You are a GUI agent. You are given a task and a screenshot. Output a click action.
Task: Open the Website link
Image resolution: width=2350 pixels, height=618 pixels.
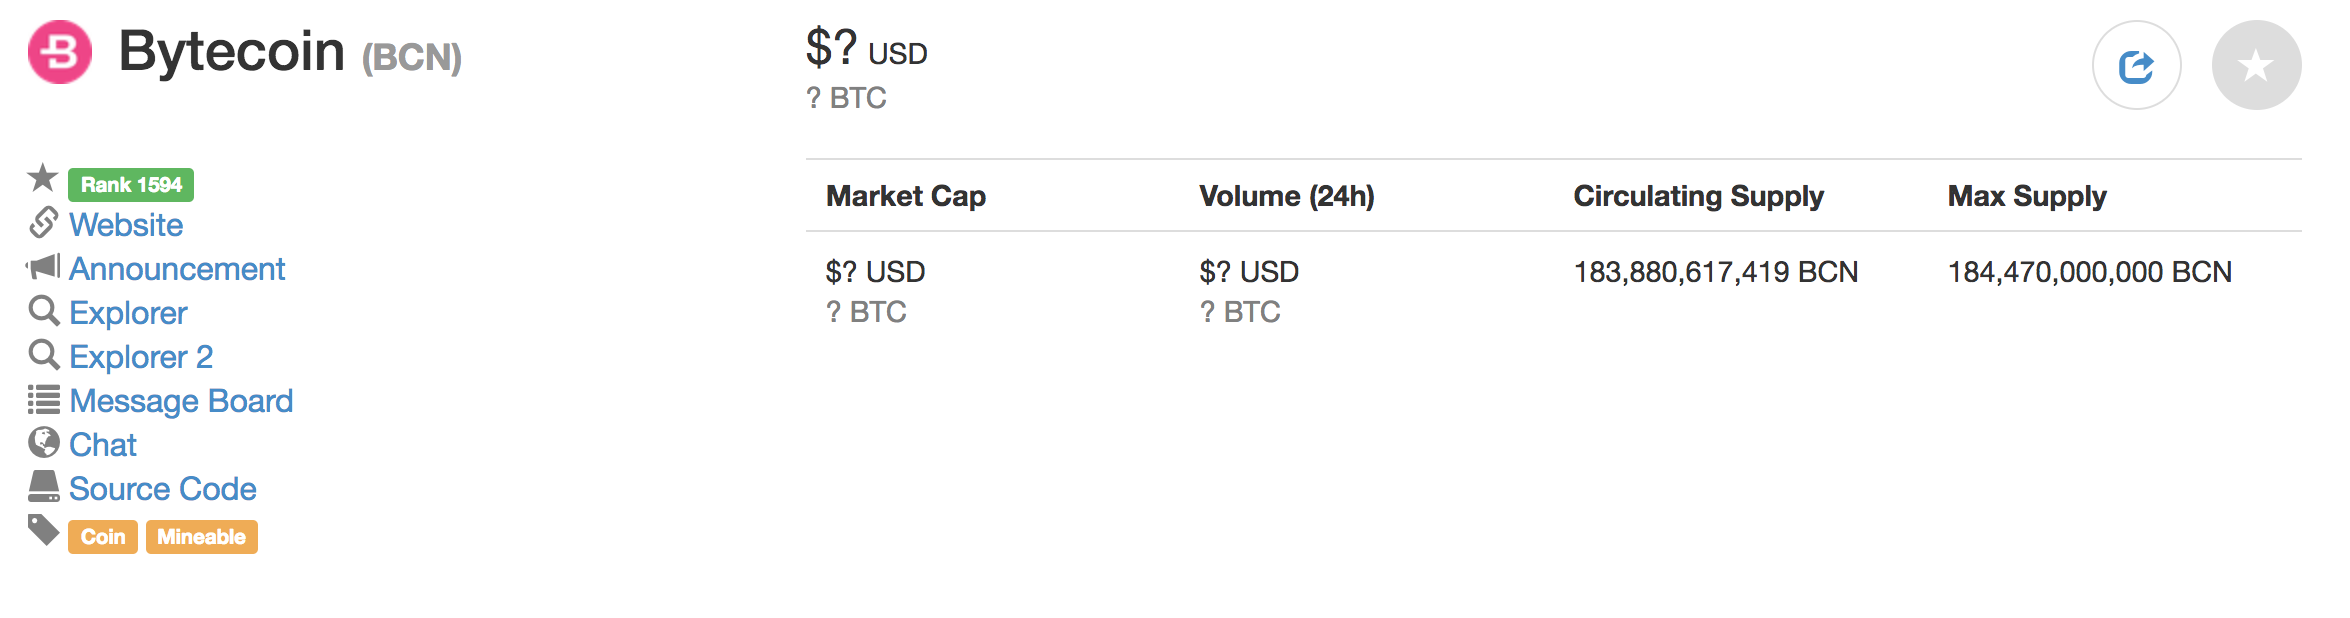[126, 225]
